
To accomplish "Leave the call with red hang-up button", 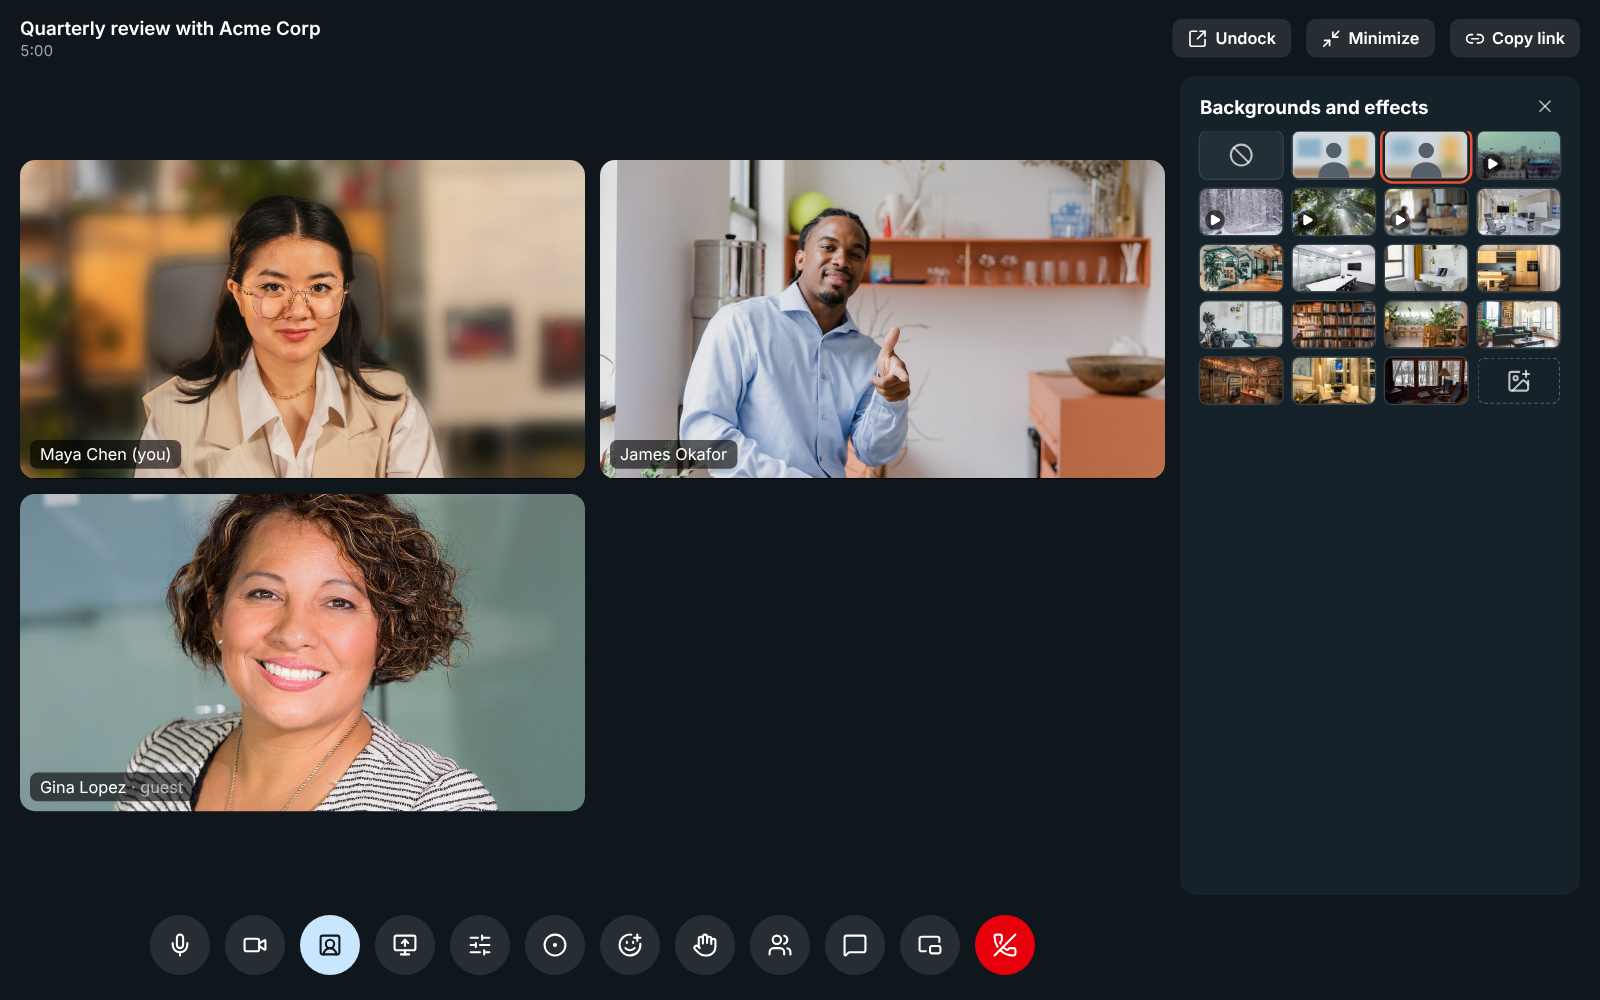I will 1005,945.
